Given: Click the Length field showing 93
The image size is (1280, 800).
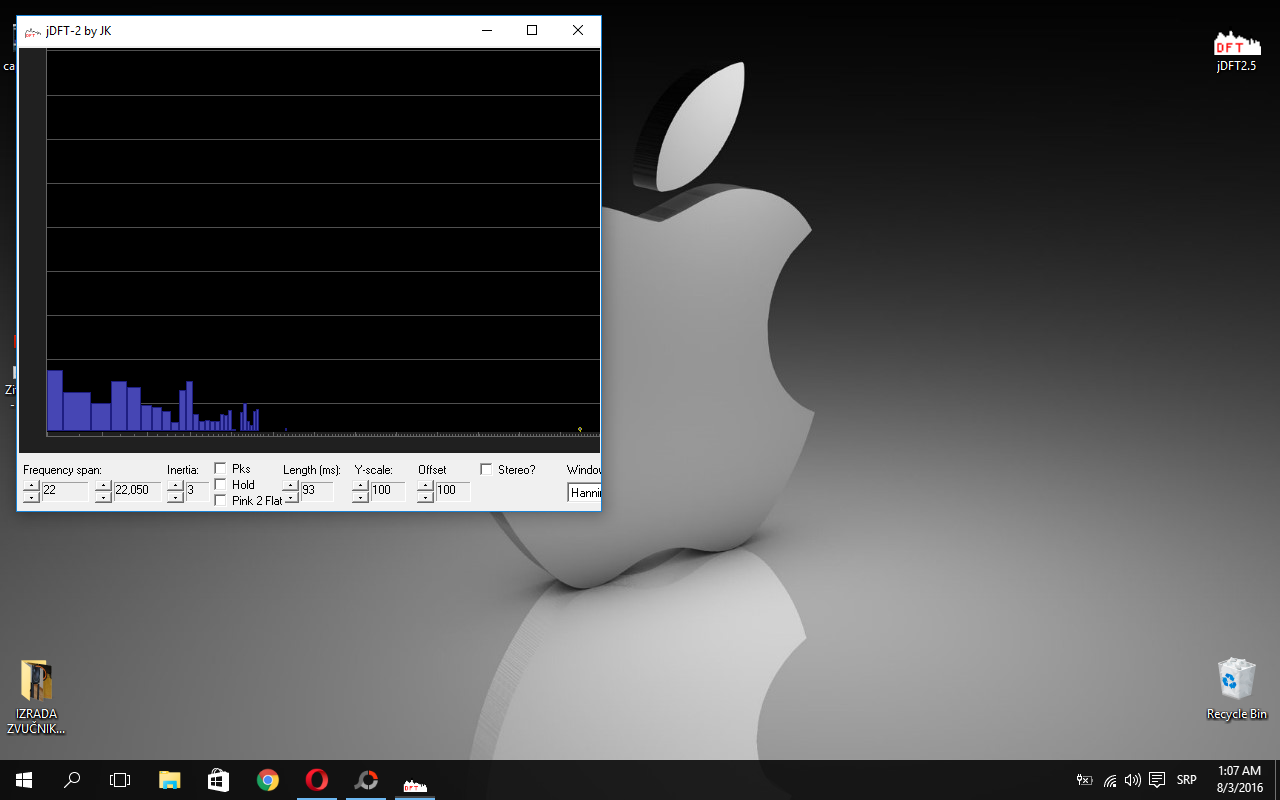Looking at the screenshot, I should 317,491.
